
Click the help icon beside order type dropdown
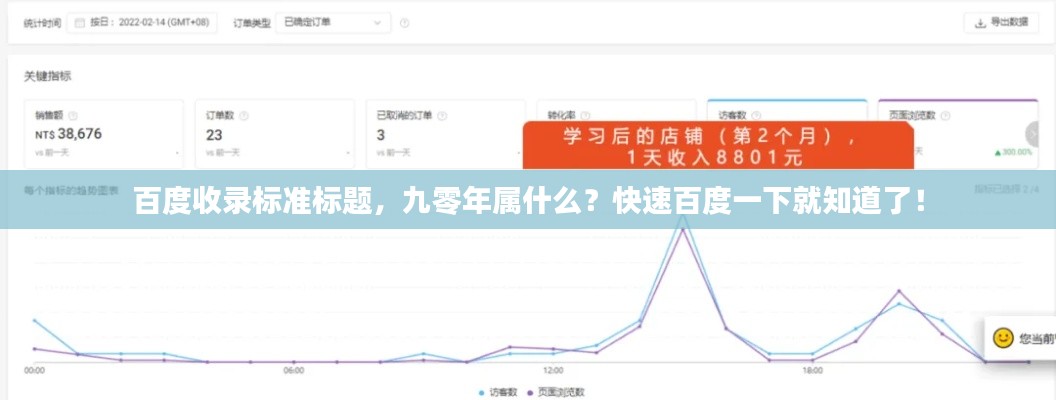click(404, 22)
